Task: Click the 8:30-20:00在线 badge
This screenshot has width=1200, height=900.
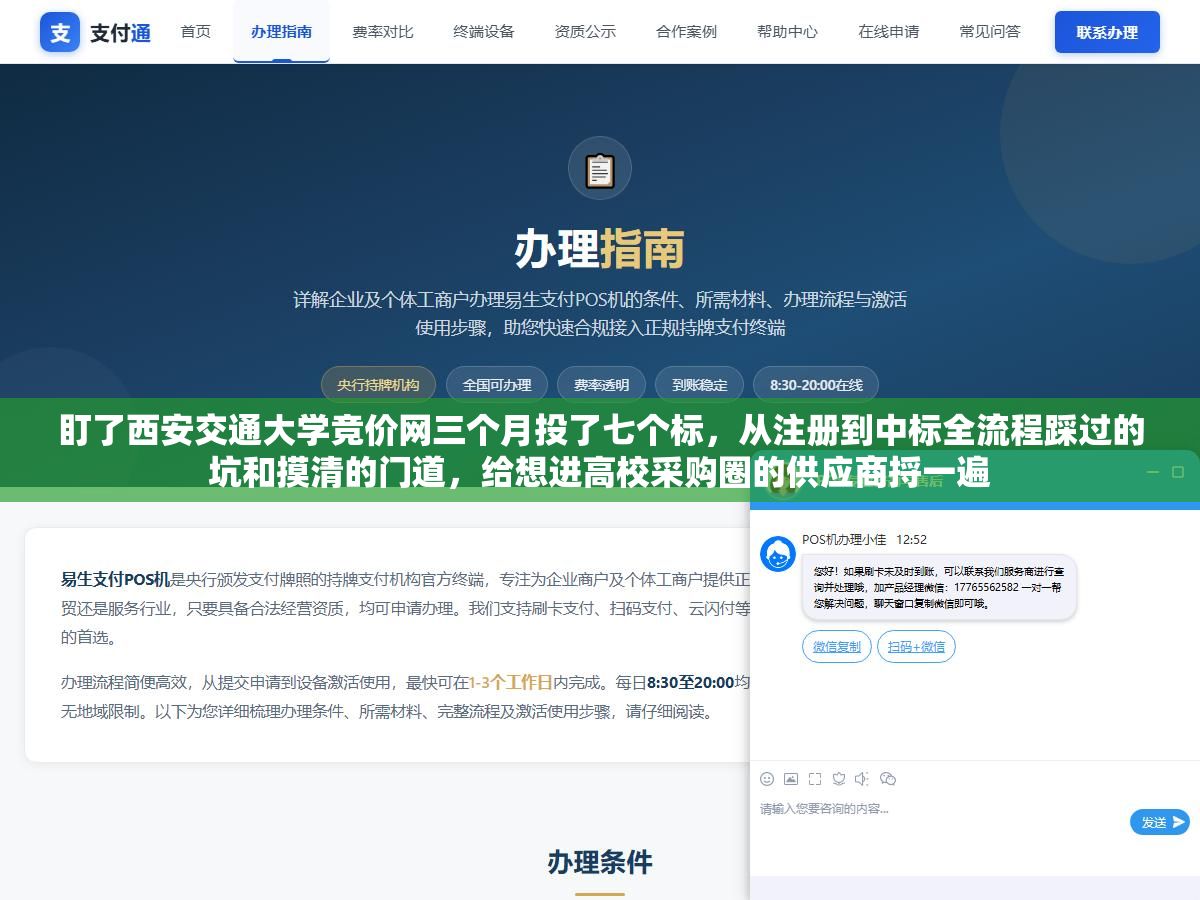Action: click(816, 385)
